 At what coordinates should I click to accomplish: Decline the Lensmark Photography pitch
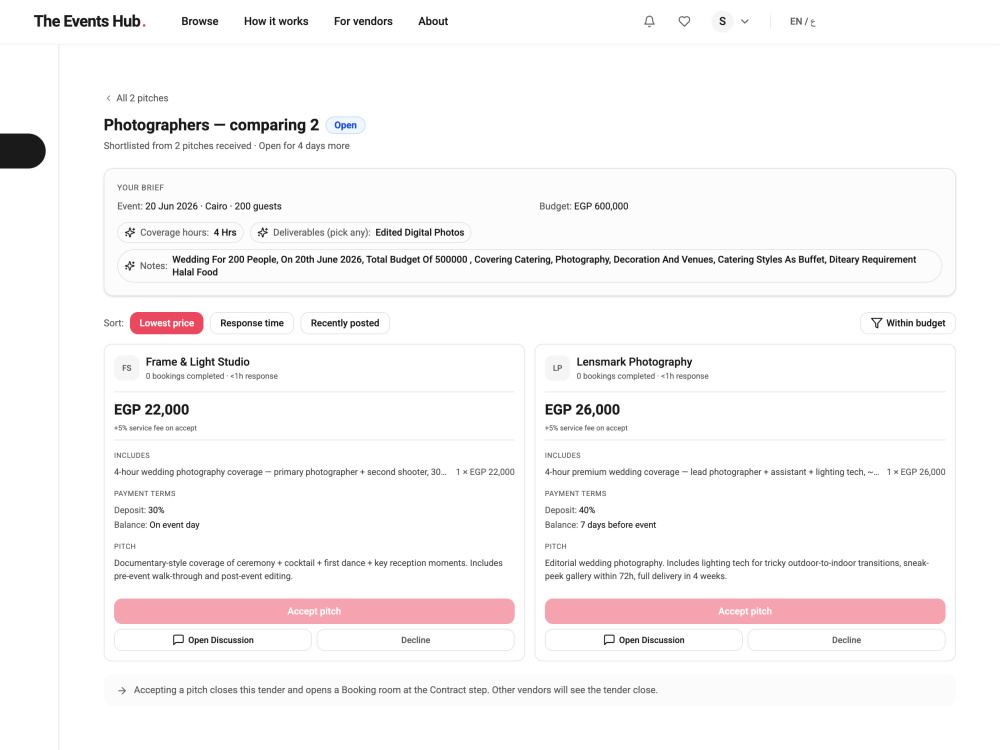click(846, 640)
